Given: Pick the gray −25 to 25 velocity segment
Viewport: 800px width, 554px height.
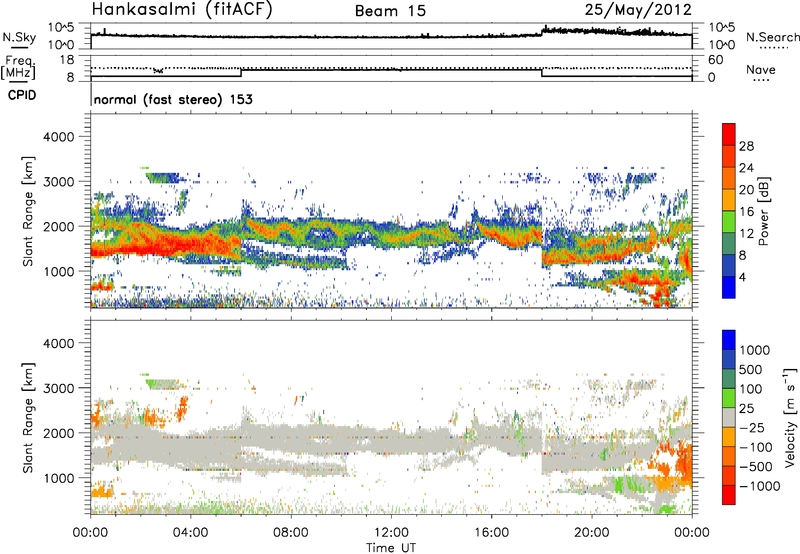Looking at the screenshot, I should coord(729,418).
